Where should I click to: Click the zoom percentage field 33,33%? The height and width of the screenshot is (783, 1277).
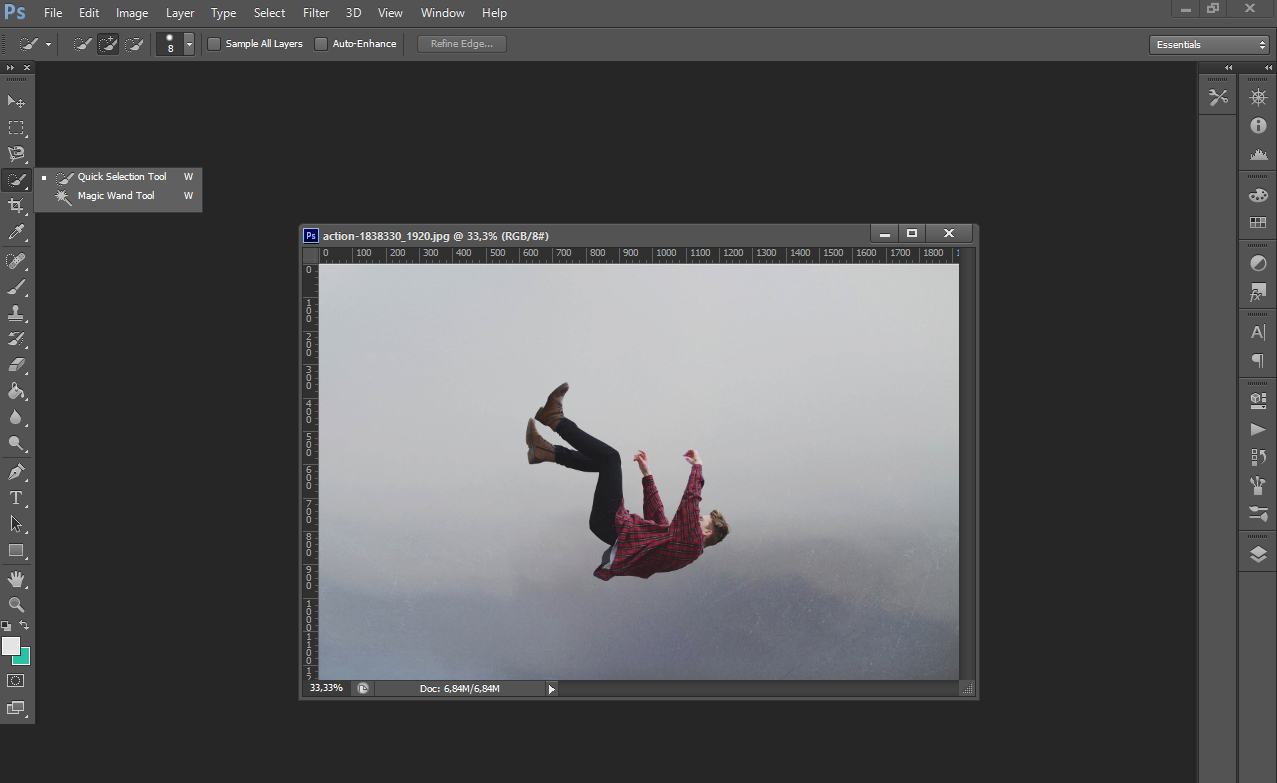coord(326,689)
